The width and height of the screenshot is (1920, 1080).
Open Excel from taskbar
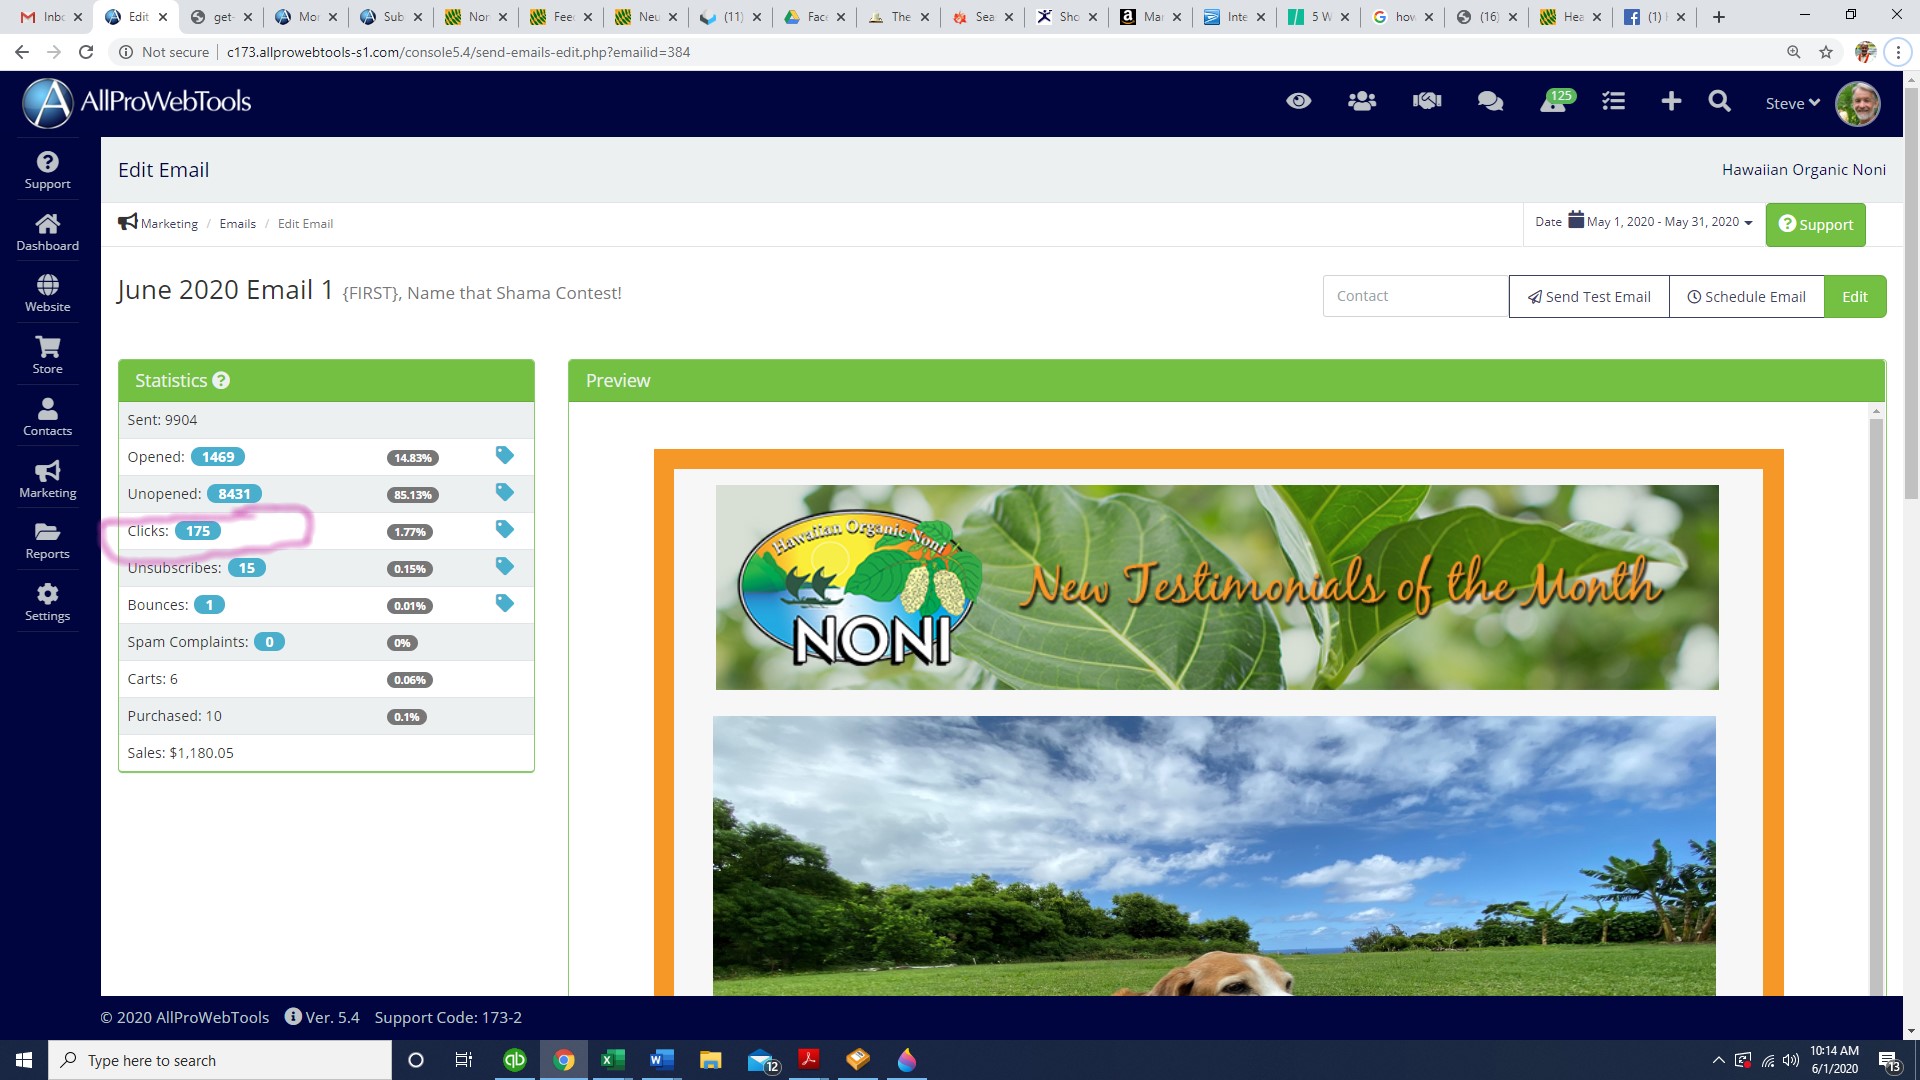[x=612, y=1060]
